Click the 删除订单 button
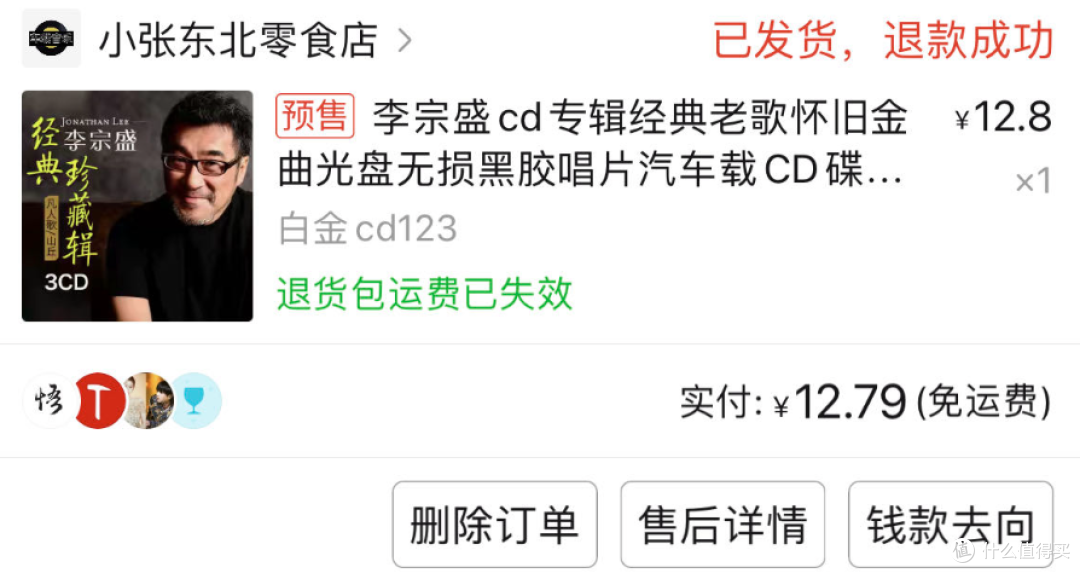 pos(495,525)
